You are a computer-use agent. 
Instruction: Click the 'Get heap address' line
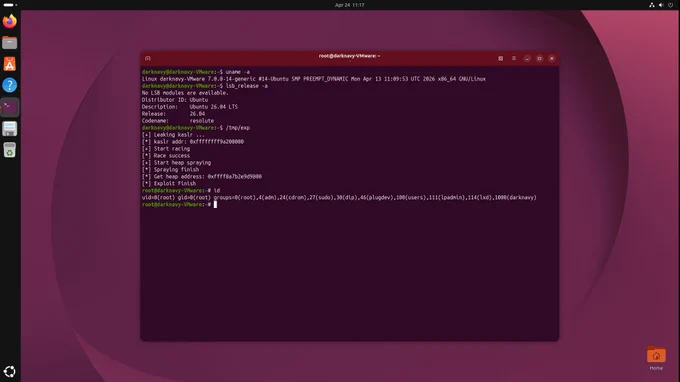(202, 176)
